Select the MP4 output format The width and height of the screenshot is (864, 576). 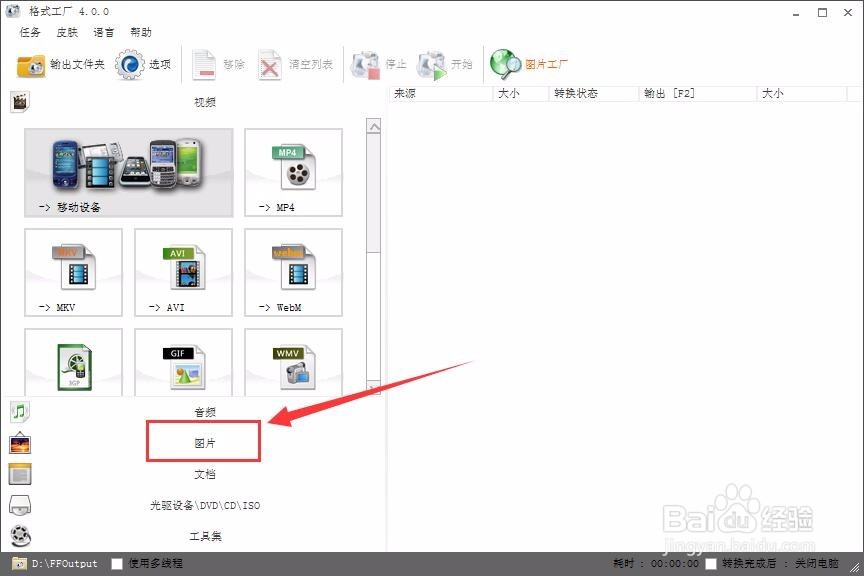pos(292,172)
